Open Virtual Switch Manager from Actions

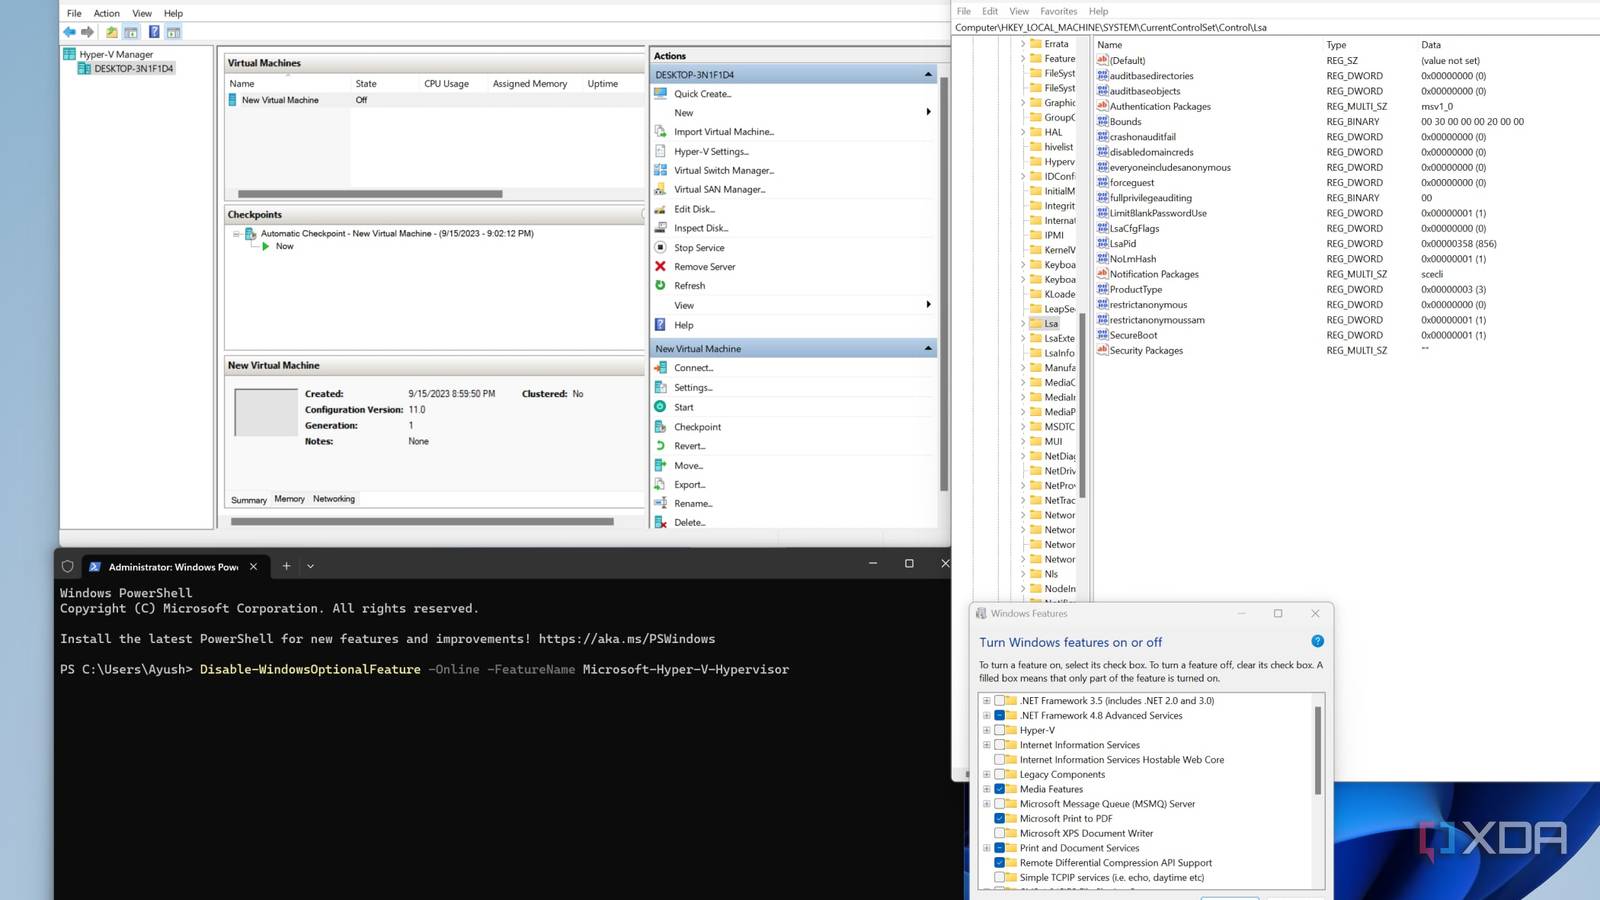[723, 171]
